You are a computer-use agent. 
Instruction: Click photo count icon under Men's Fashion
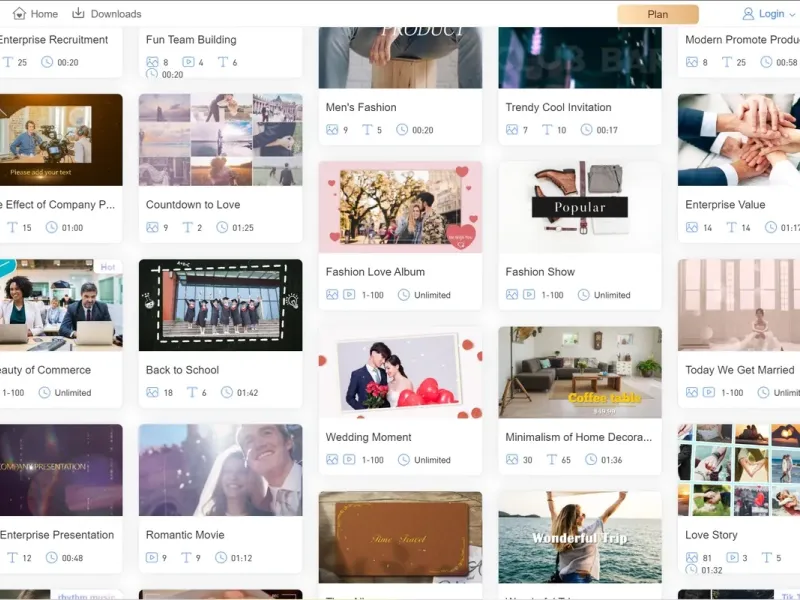click(332, 130)
